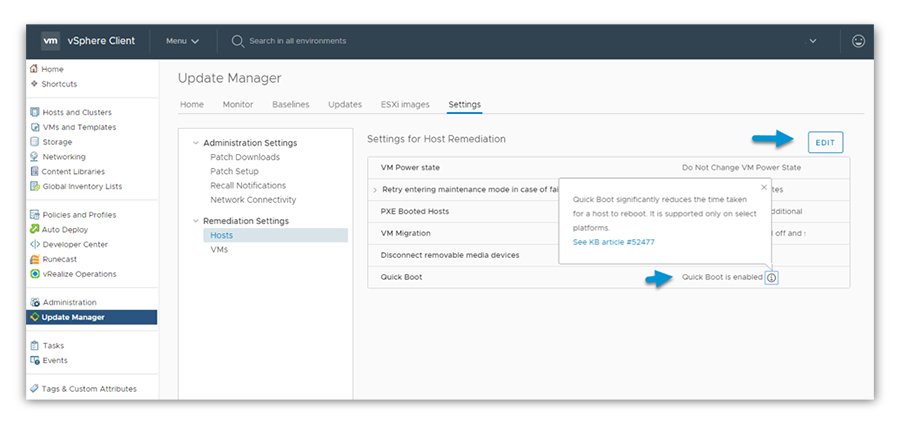Switch to ESXi images tab
This screenshot has width=900, height=424.
click(405, 104)
